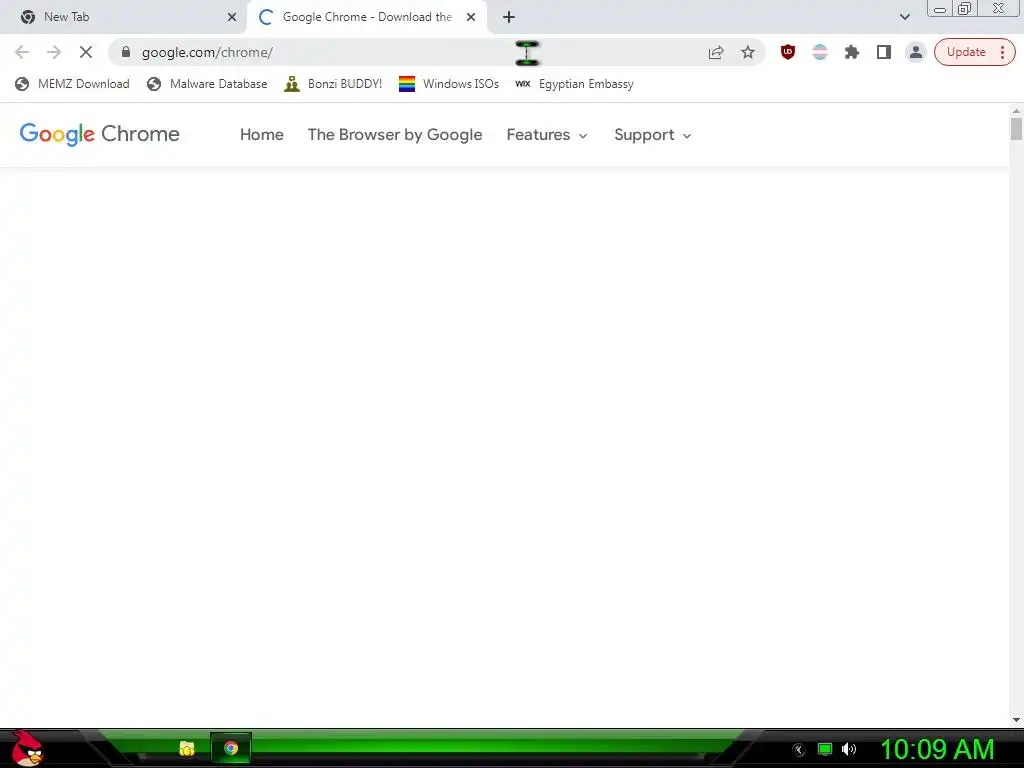Screen dimensions: 1024x768
Task: Open the Windows ISOs bookmark
Action: tap(449, 84)
